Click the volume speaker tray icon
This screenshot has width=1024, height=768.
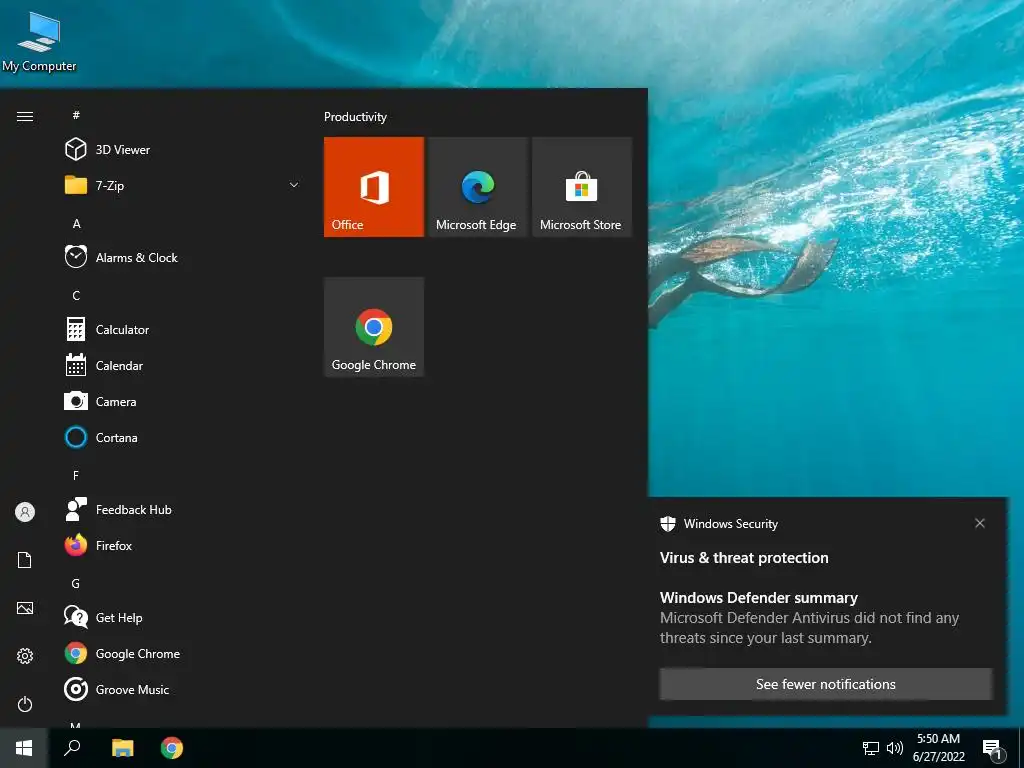point(895,748)
